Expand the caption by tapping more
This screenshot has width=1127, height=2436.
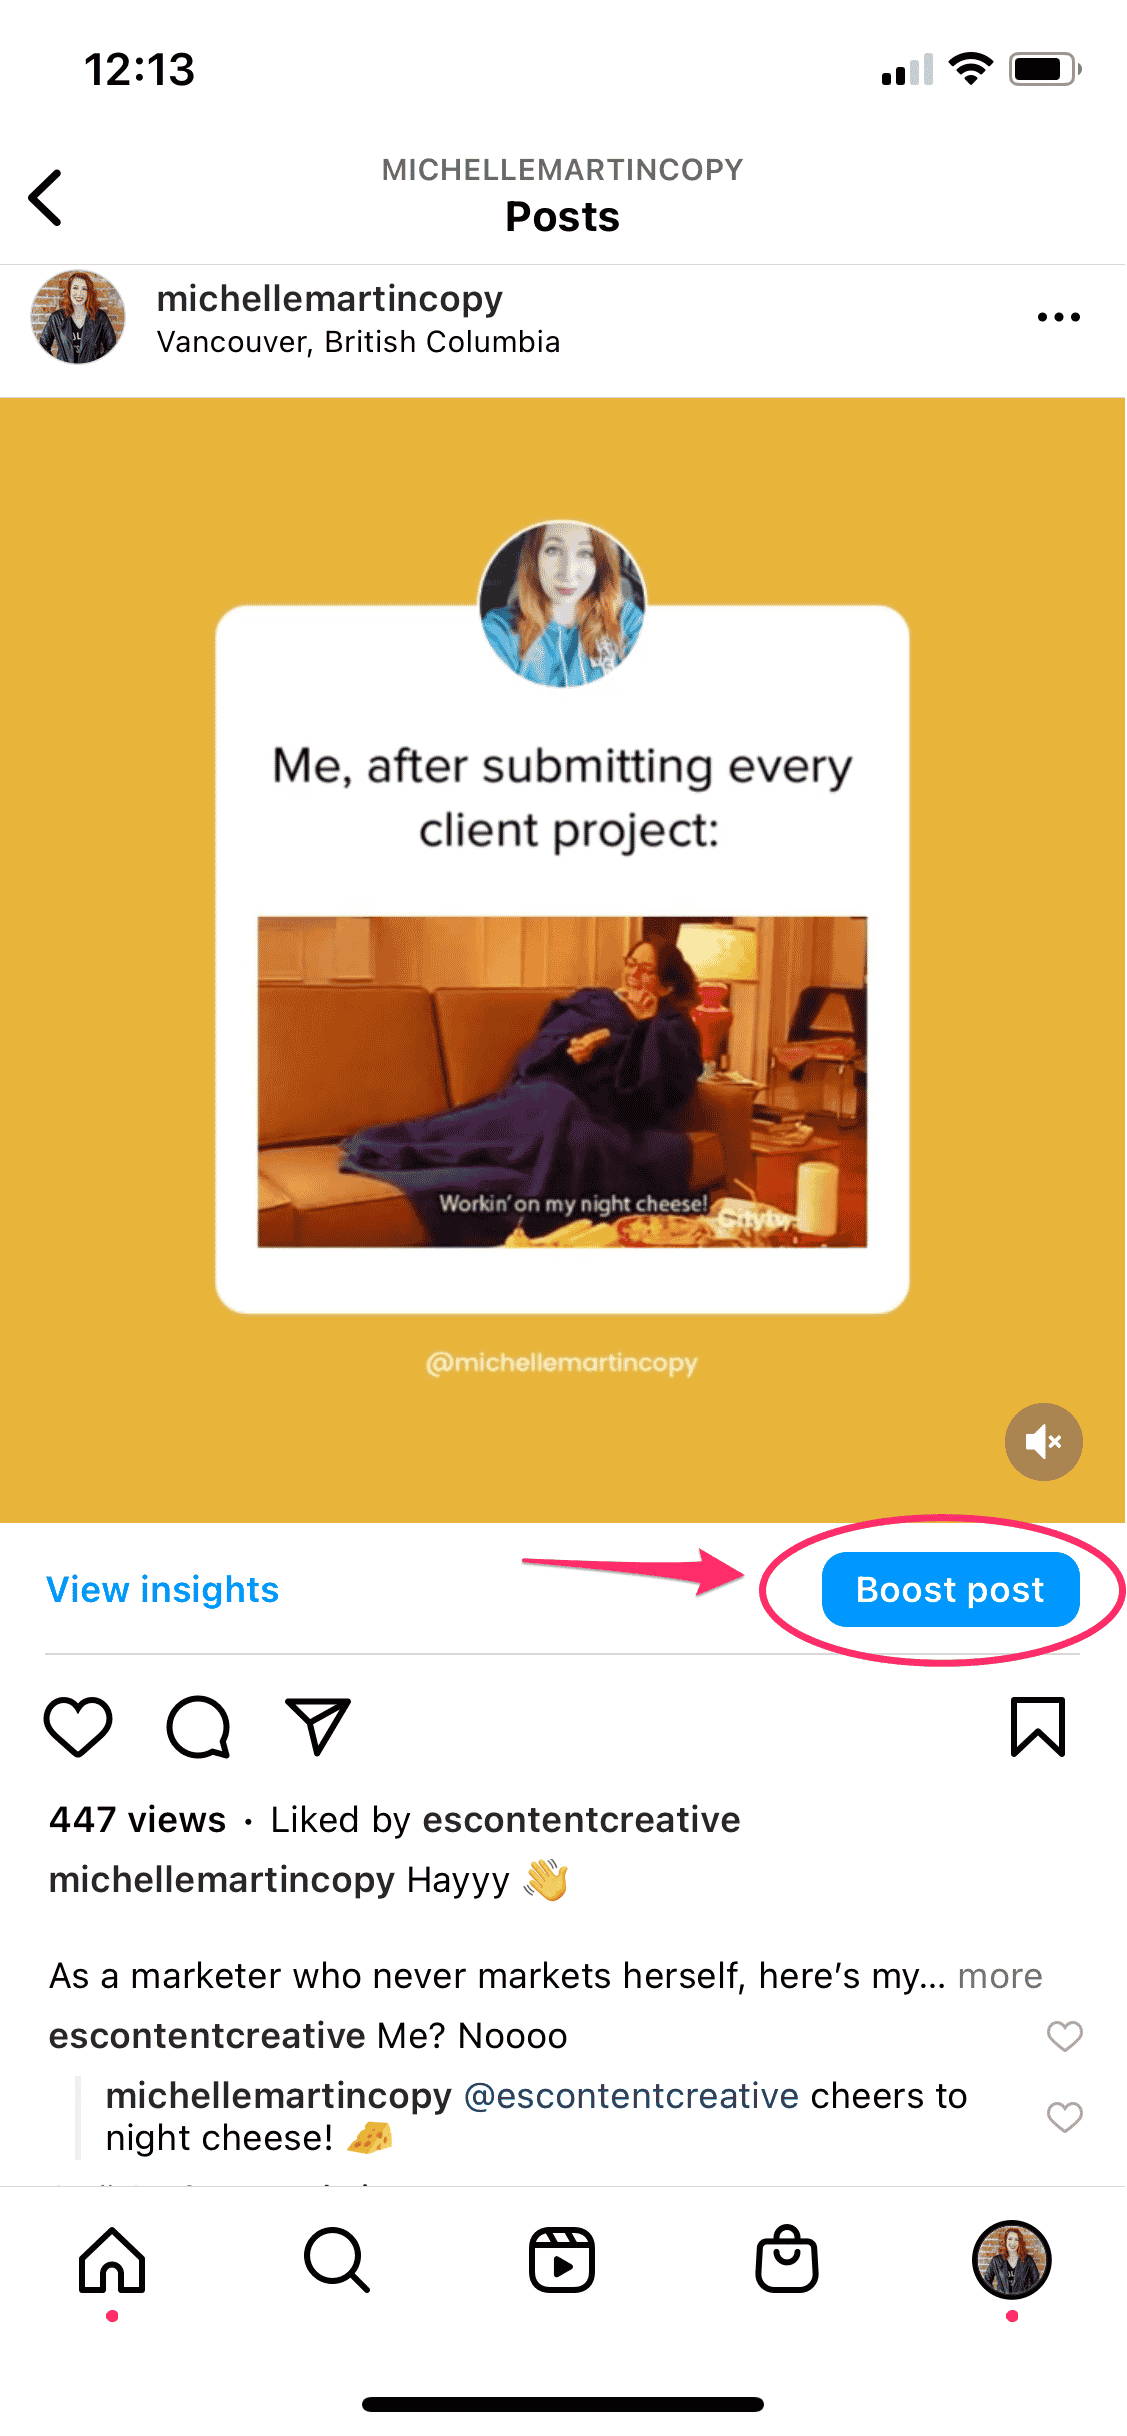tap(1000, 1976)
